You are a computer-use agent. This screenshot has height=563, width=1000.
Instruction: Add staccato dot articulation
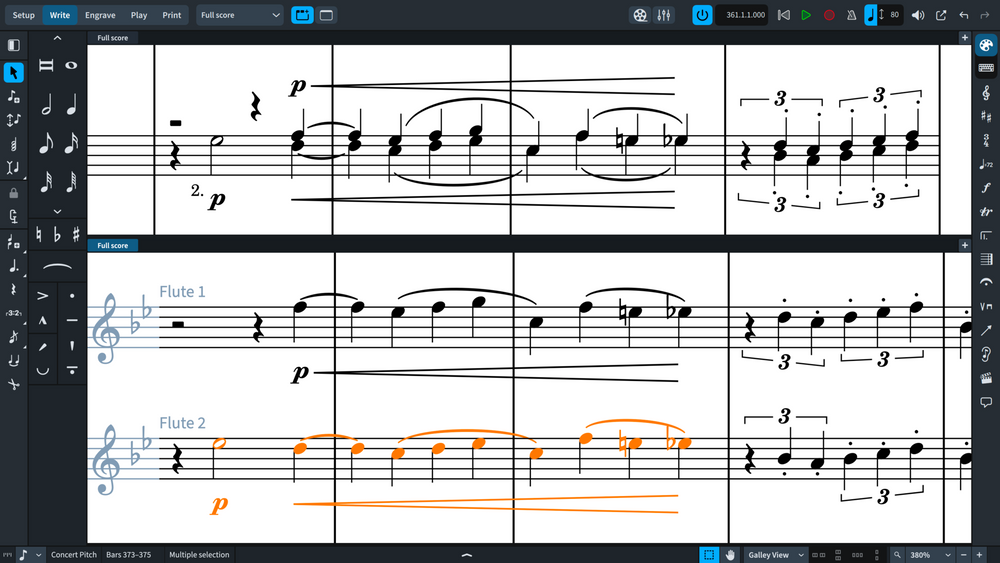click(x=72, y=296)
